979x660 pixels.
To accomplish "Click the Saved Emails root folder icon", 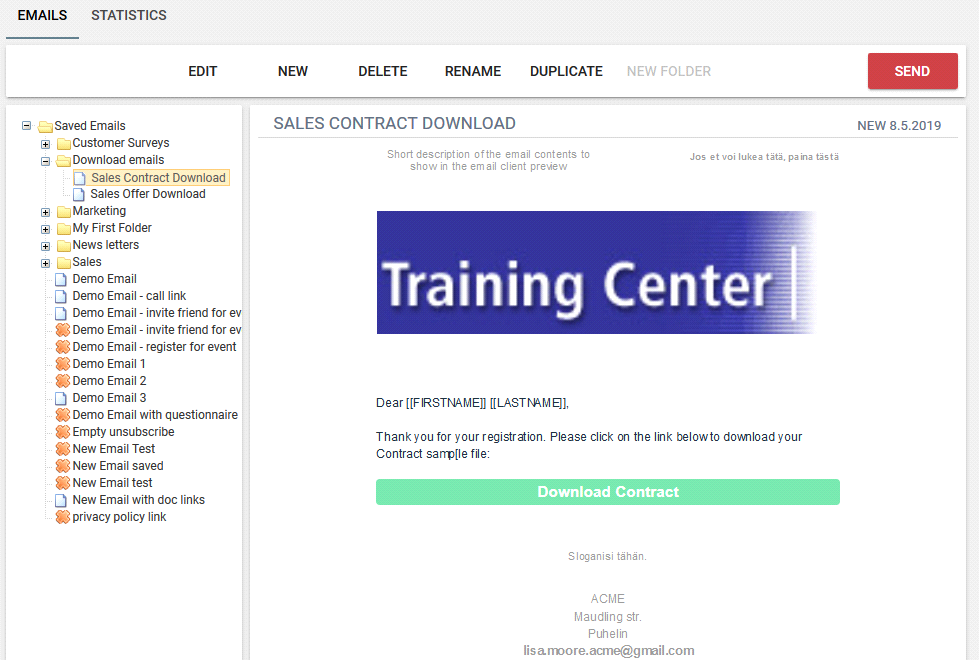I will pos(45,127).
